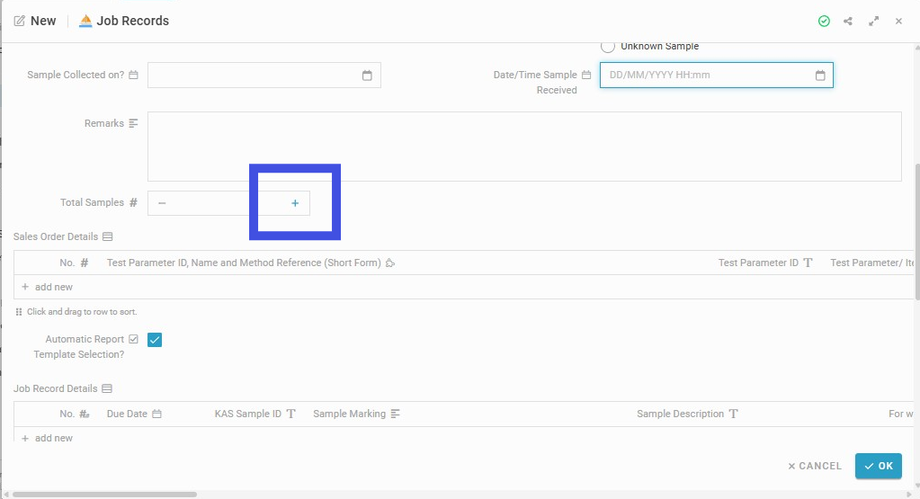Click the Due Date calendar icon
Image resolution: width=920 pixels, height=499 pixels.
(157, 414)
